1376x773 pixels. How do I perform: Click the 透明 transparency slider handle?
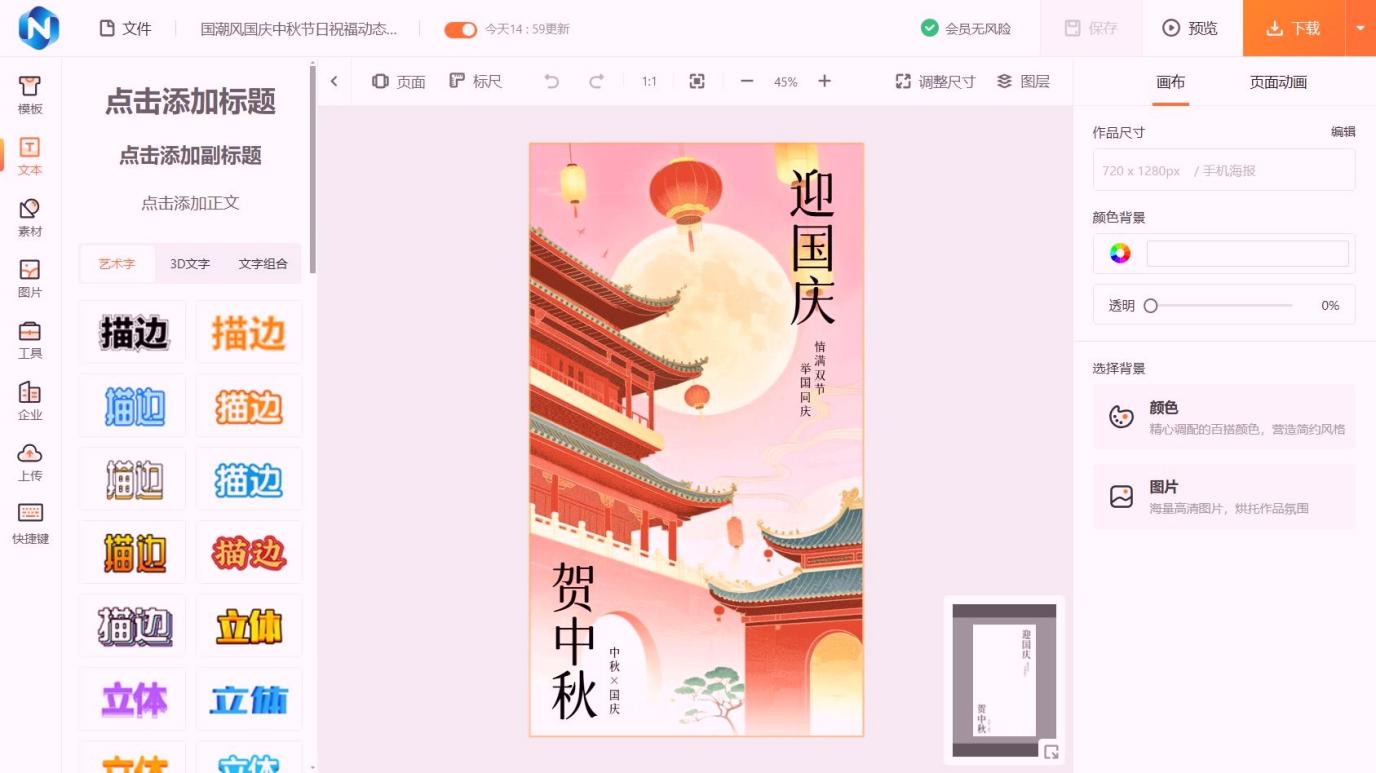[x=1150, y=306]
